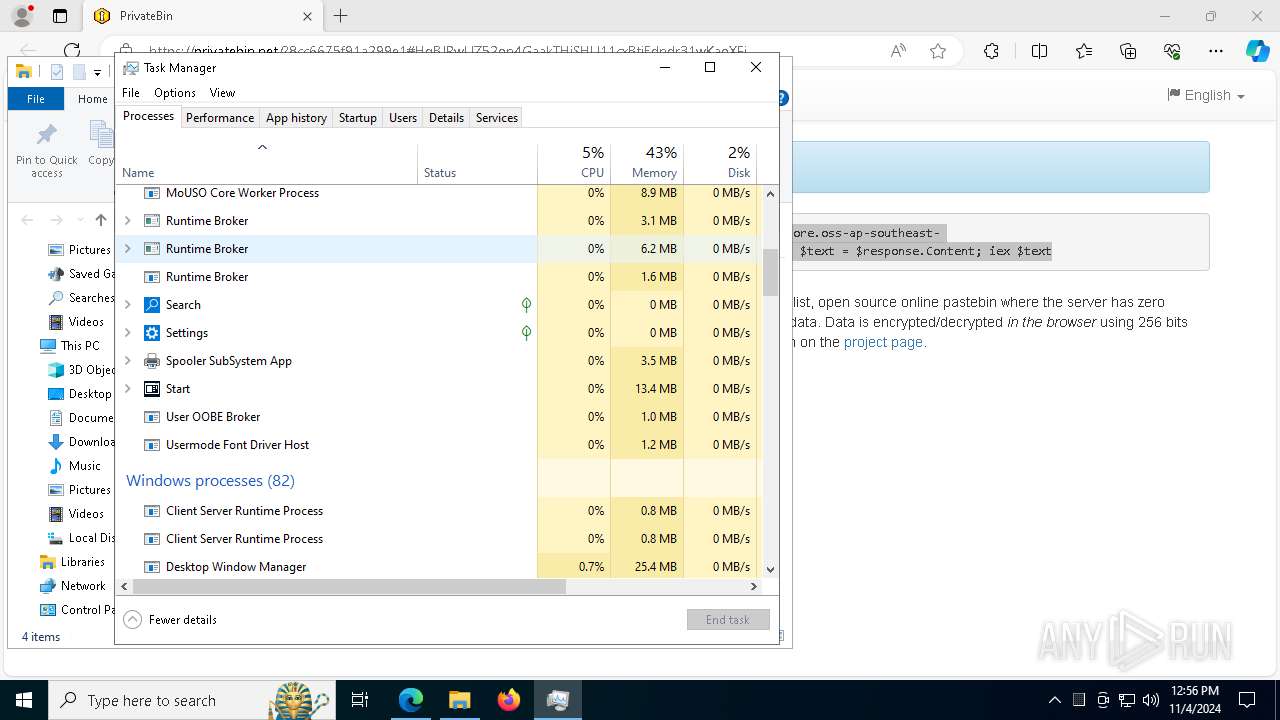Viewport: 1280px width, 720px height.
Task: Click the Search process icon
Action: [x=152, y=305]
